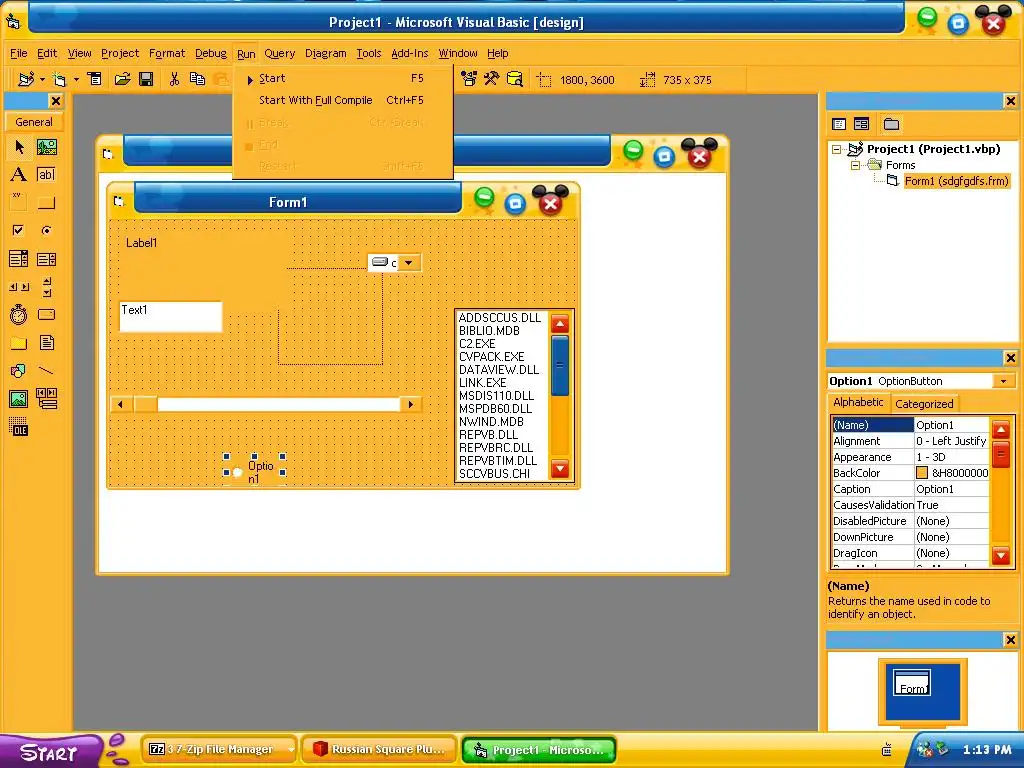
Task: Select the CheckBox control in the toolbox
Action: (19, 230)
